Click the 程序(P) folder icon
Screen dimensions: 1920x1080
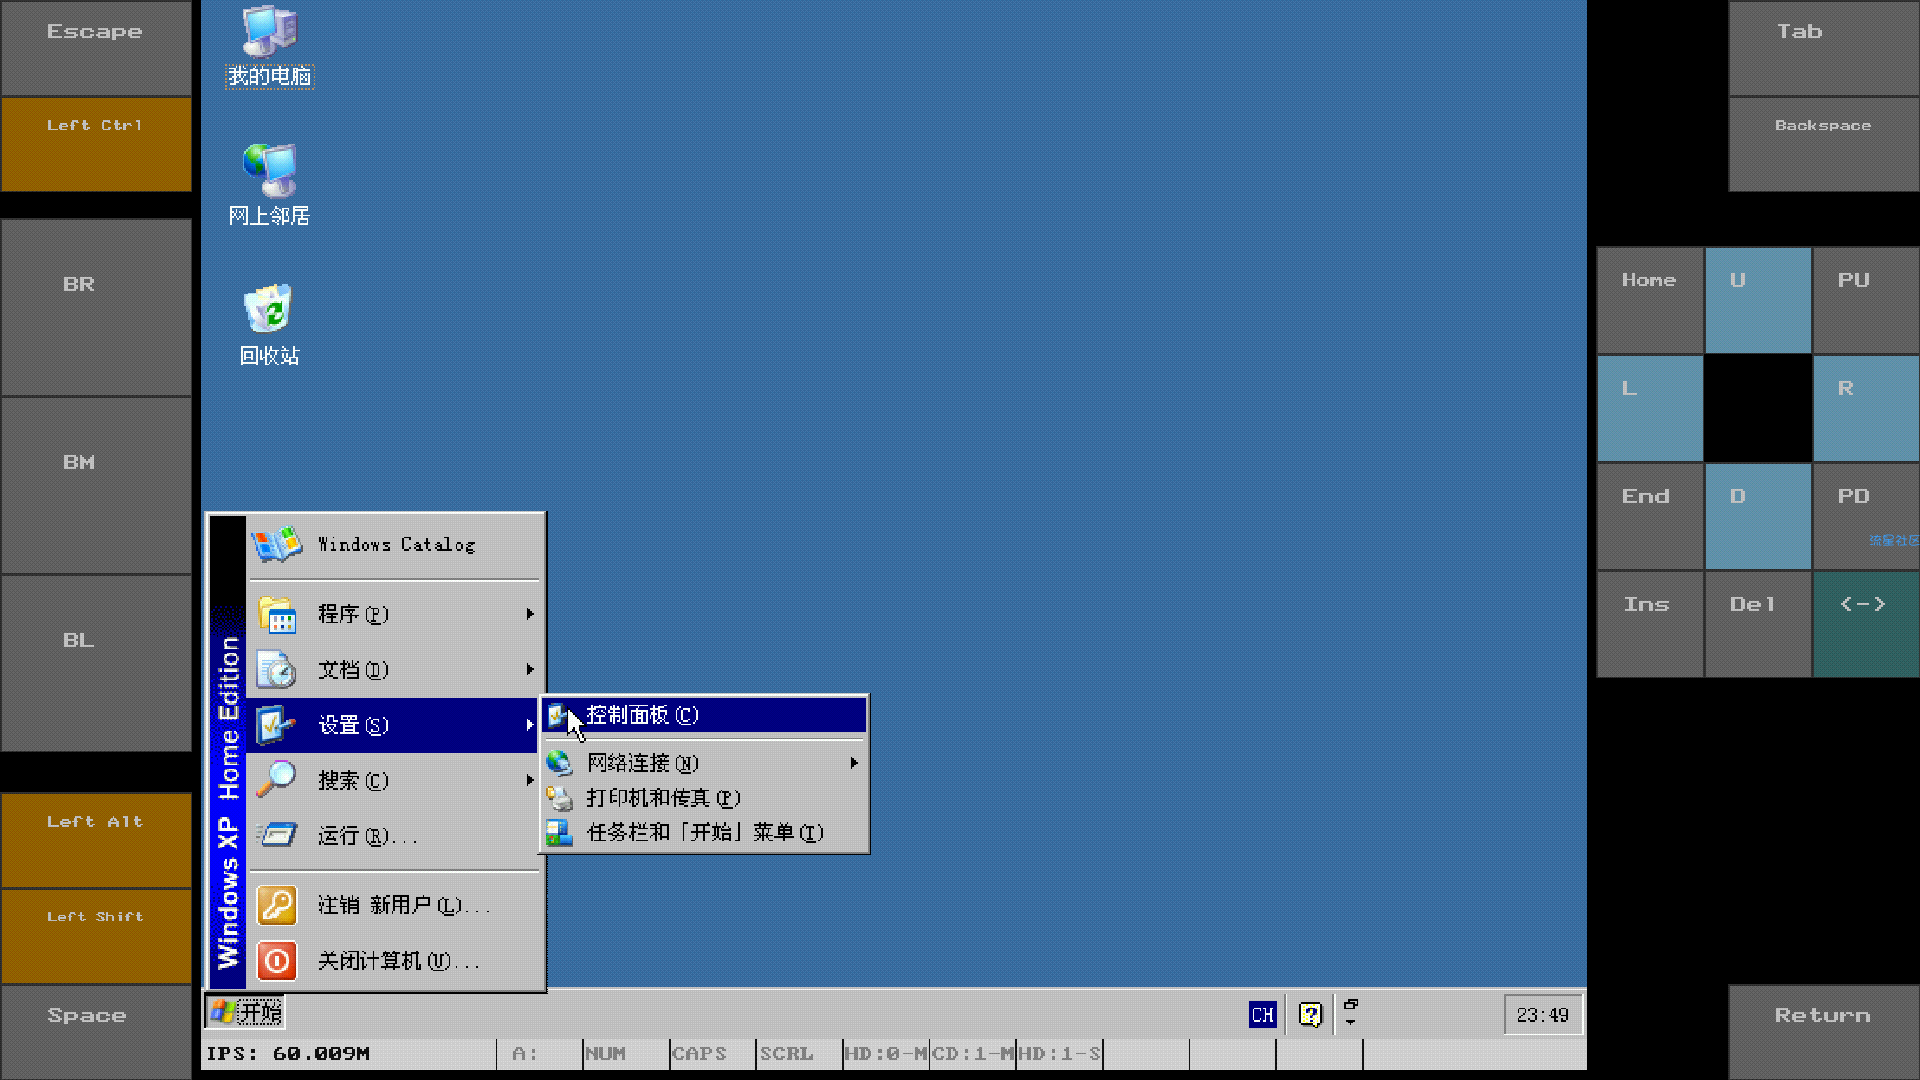276,614
